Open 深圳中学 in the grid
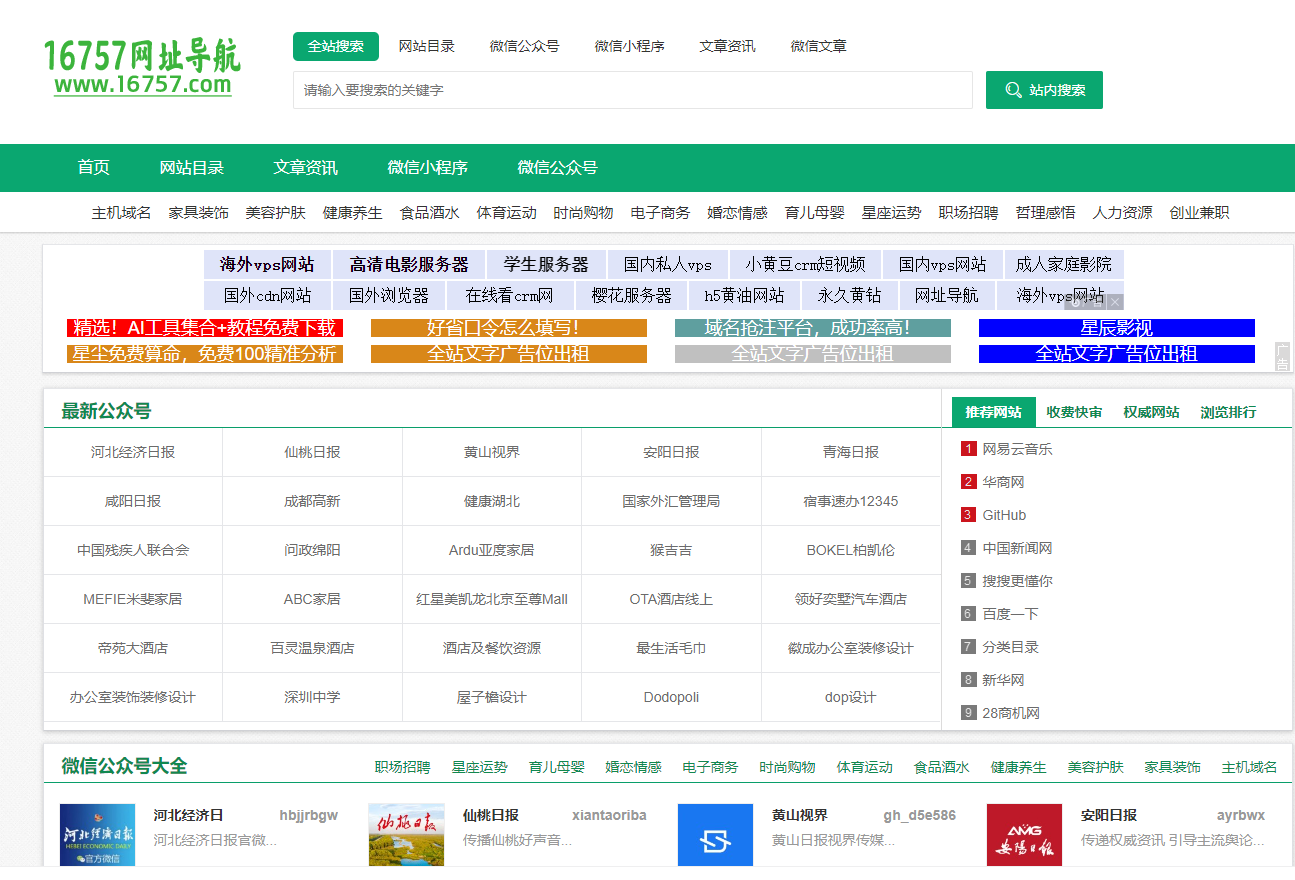The height and width of the screenshot is (880, 1295). click(312, 697)
